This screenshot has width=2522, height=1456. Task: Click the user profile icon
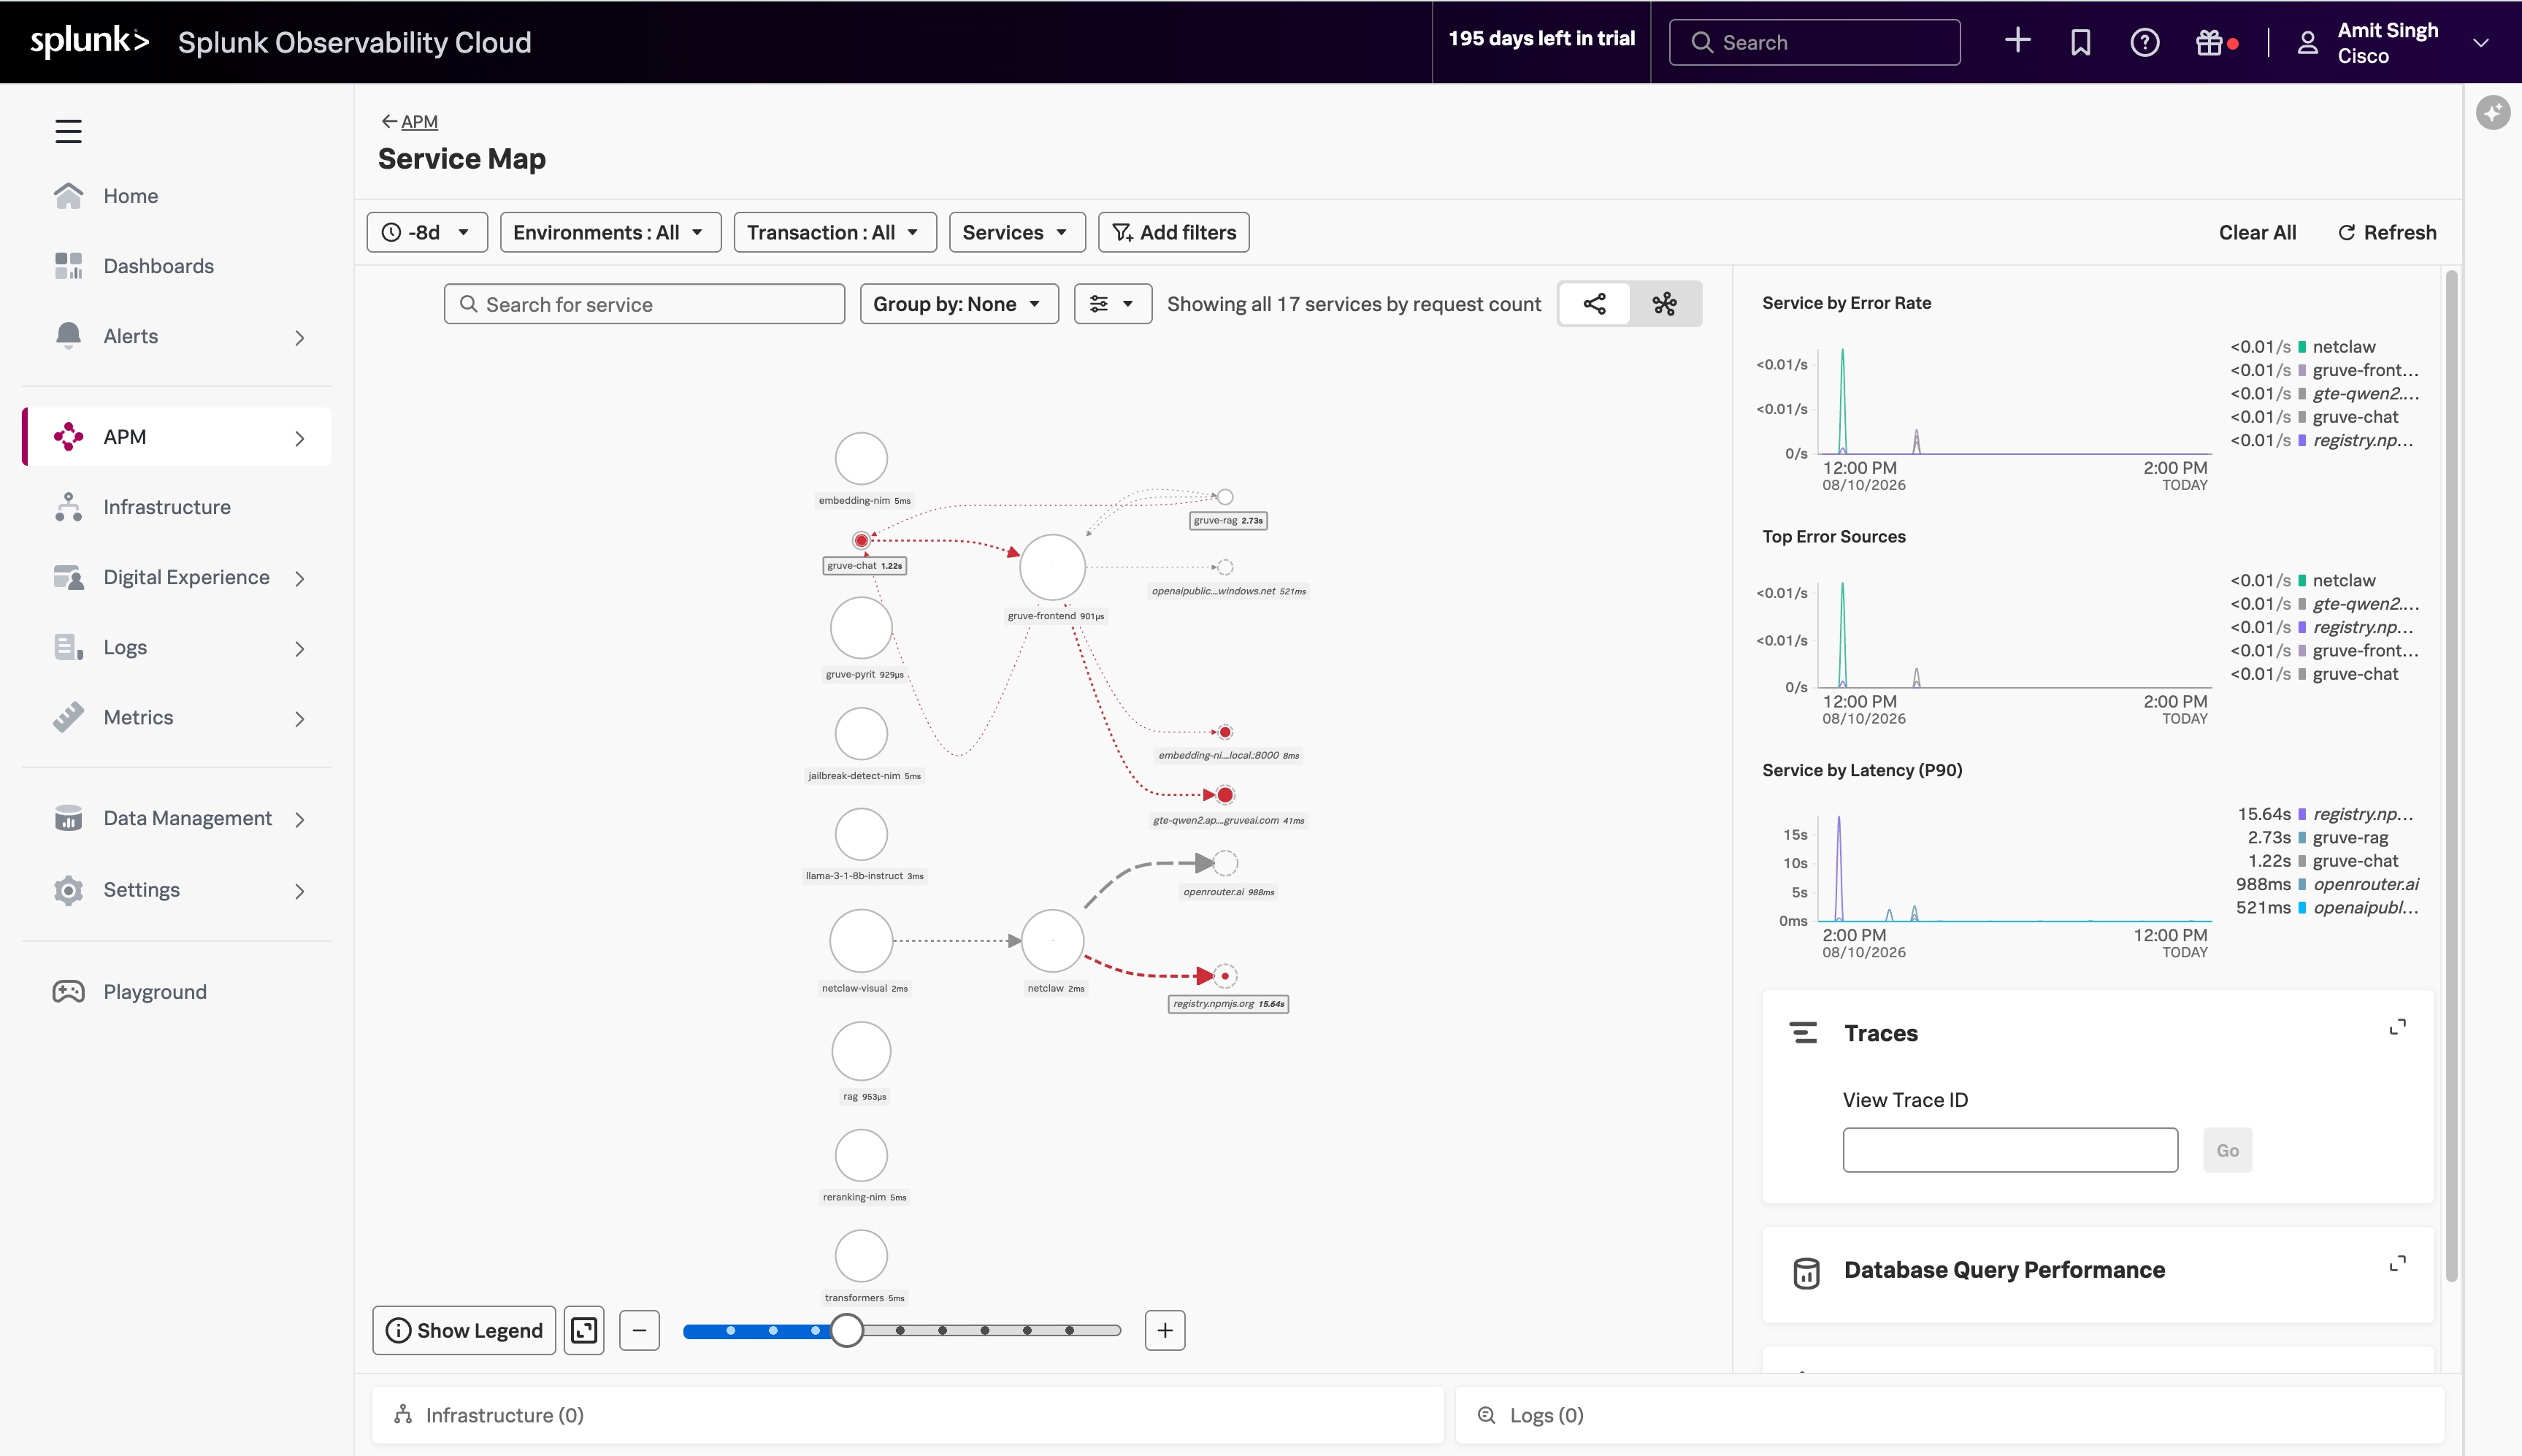point(2307,42)
